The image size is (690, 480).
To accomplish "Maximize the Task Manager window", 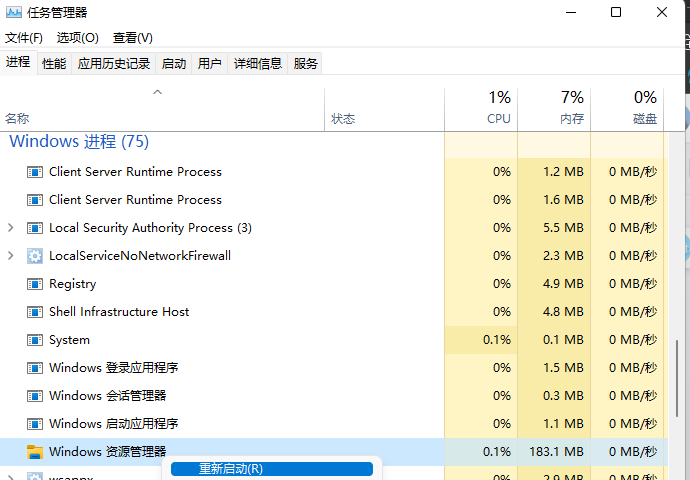I will [616, 12].
